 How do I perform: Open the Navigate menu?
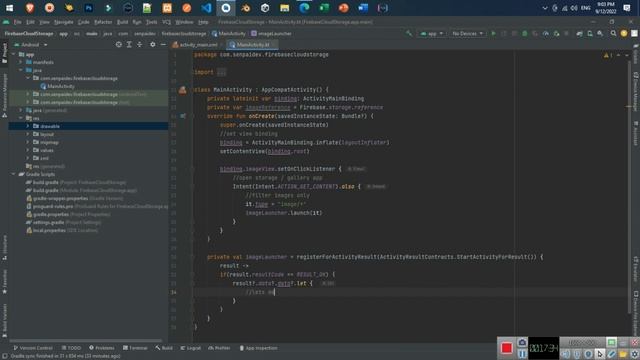tap(64, 22)
